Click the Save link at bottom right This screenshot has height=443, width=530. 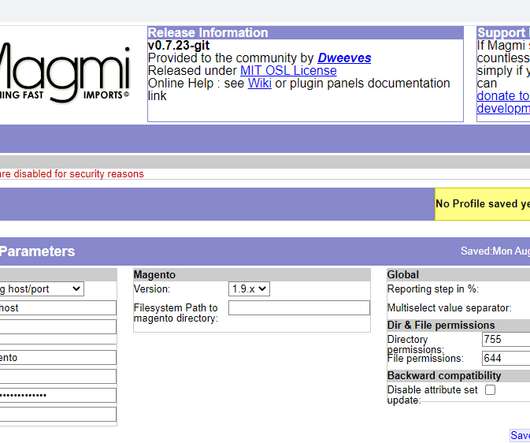(x=520, y=435)
